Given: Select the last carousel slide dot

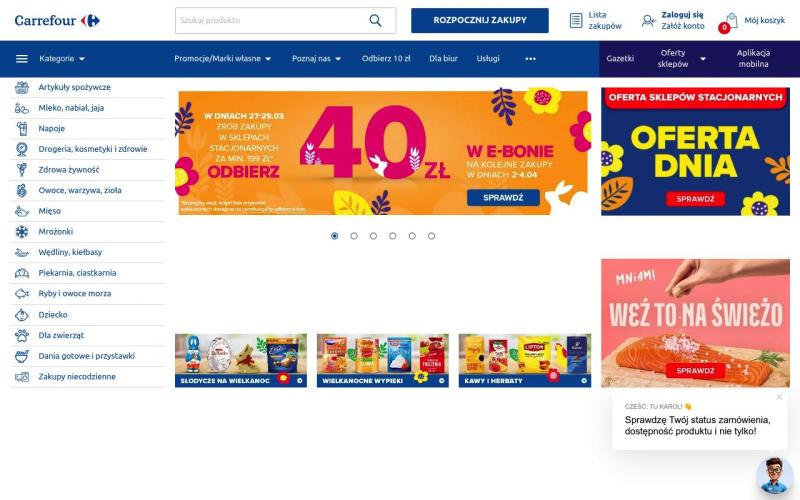Looking at the screenshot, I should click(x=432, y=236).
